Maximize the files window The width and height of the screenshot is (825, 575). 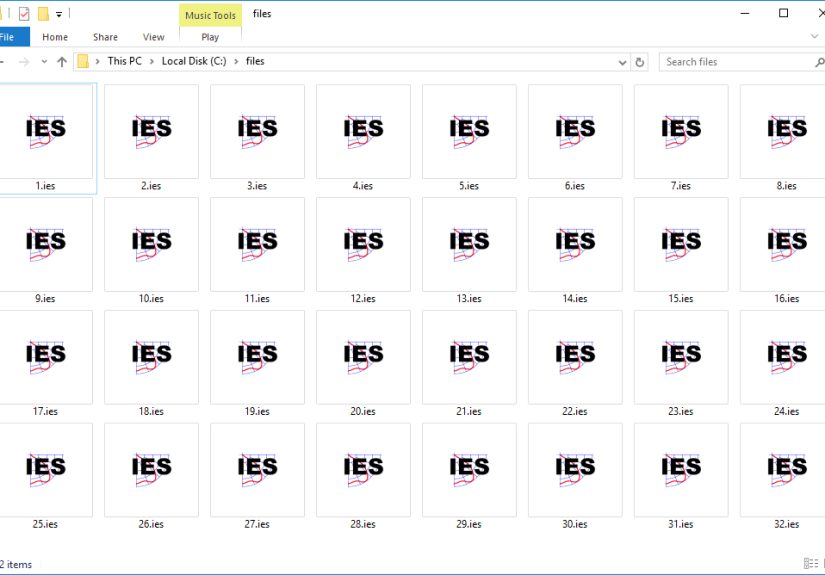point(783,13)
